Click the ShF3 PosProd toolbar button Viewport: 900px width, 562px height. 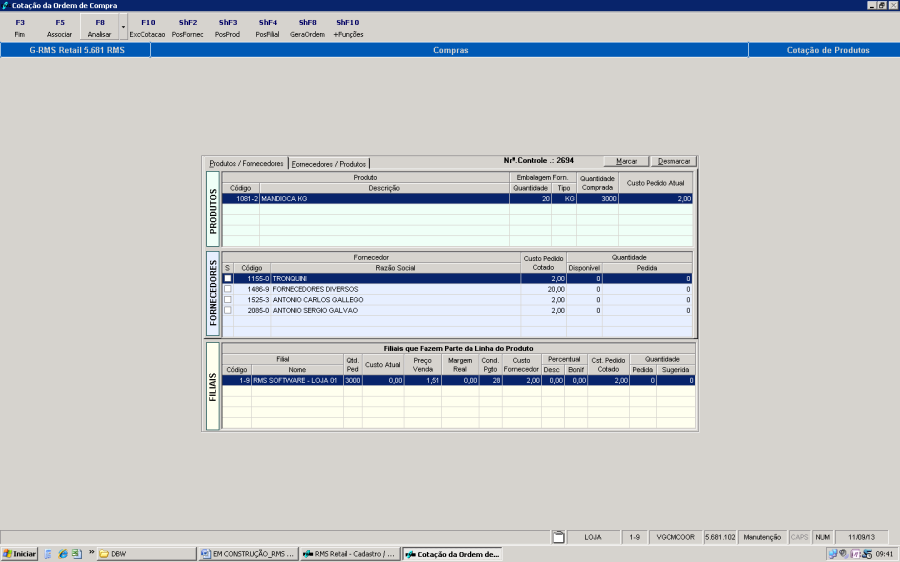[x=227, y=27]
